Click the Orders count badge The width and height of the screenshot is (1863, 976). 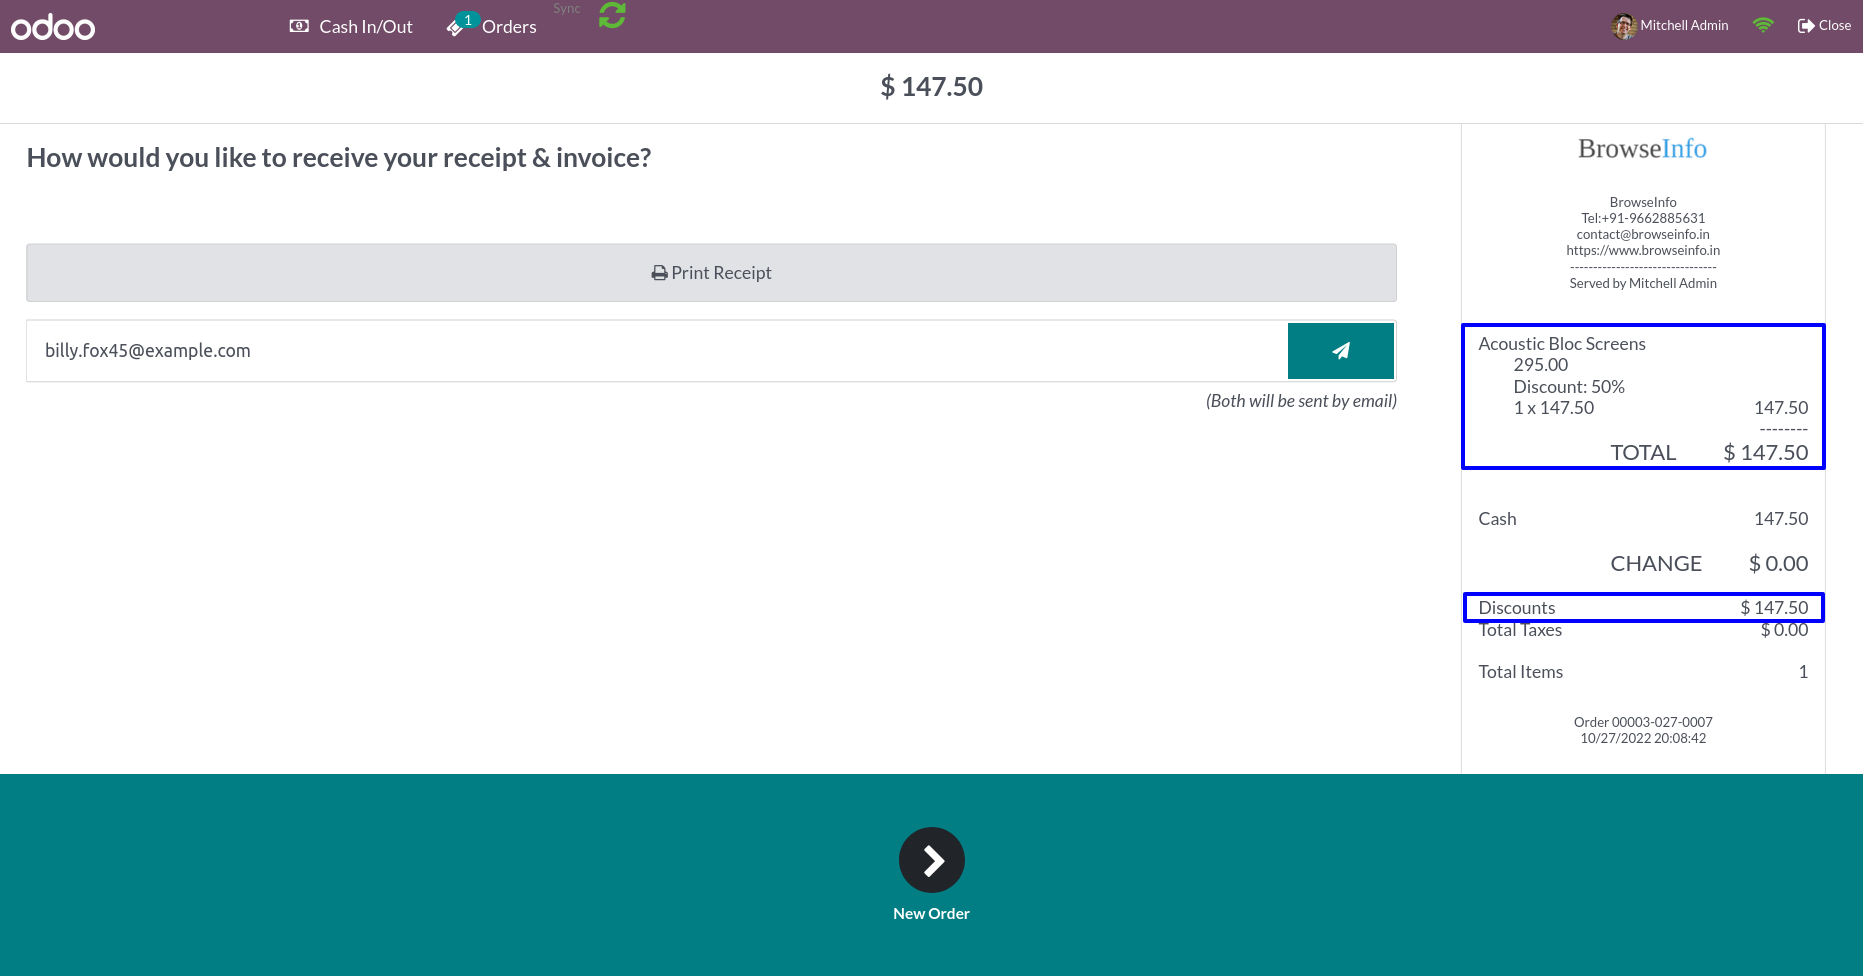tap(467, 20)
